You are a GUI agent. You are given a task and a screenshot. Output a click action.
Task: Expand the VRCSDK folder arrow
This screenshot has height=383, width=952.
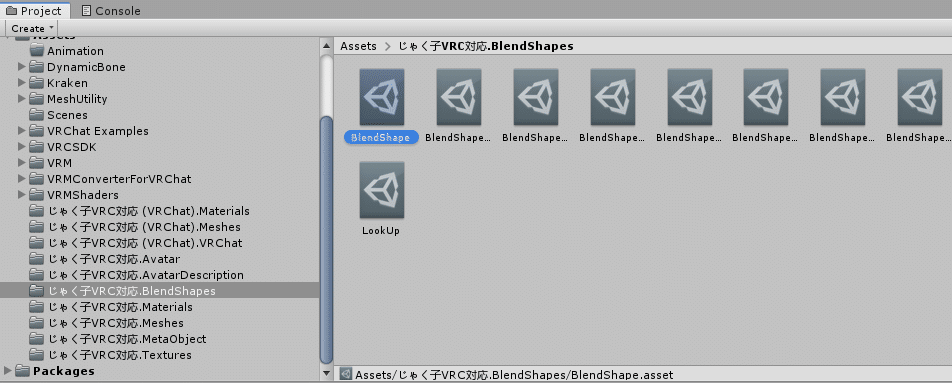[22, 147]
